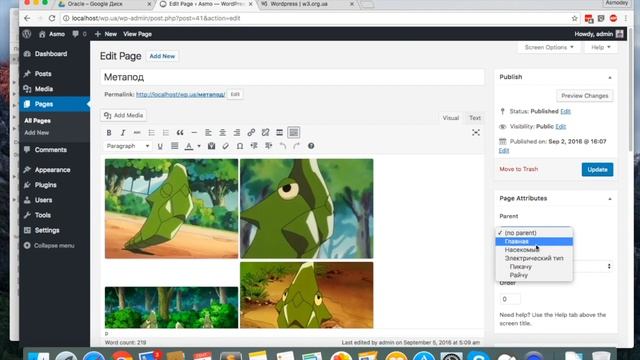This screenshot has width=640, height=360.
Task: Toggle the editor toolbar kitchen sink
Action: 293,133
